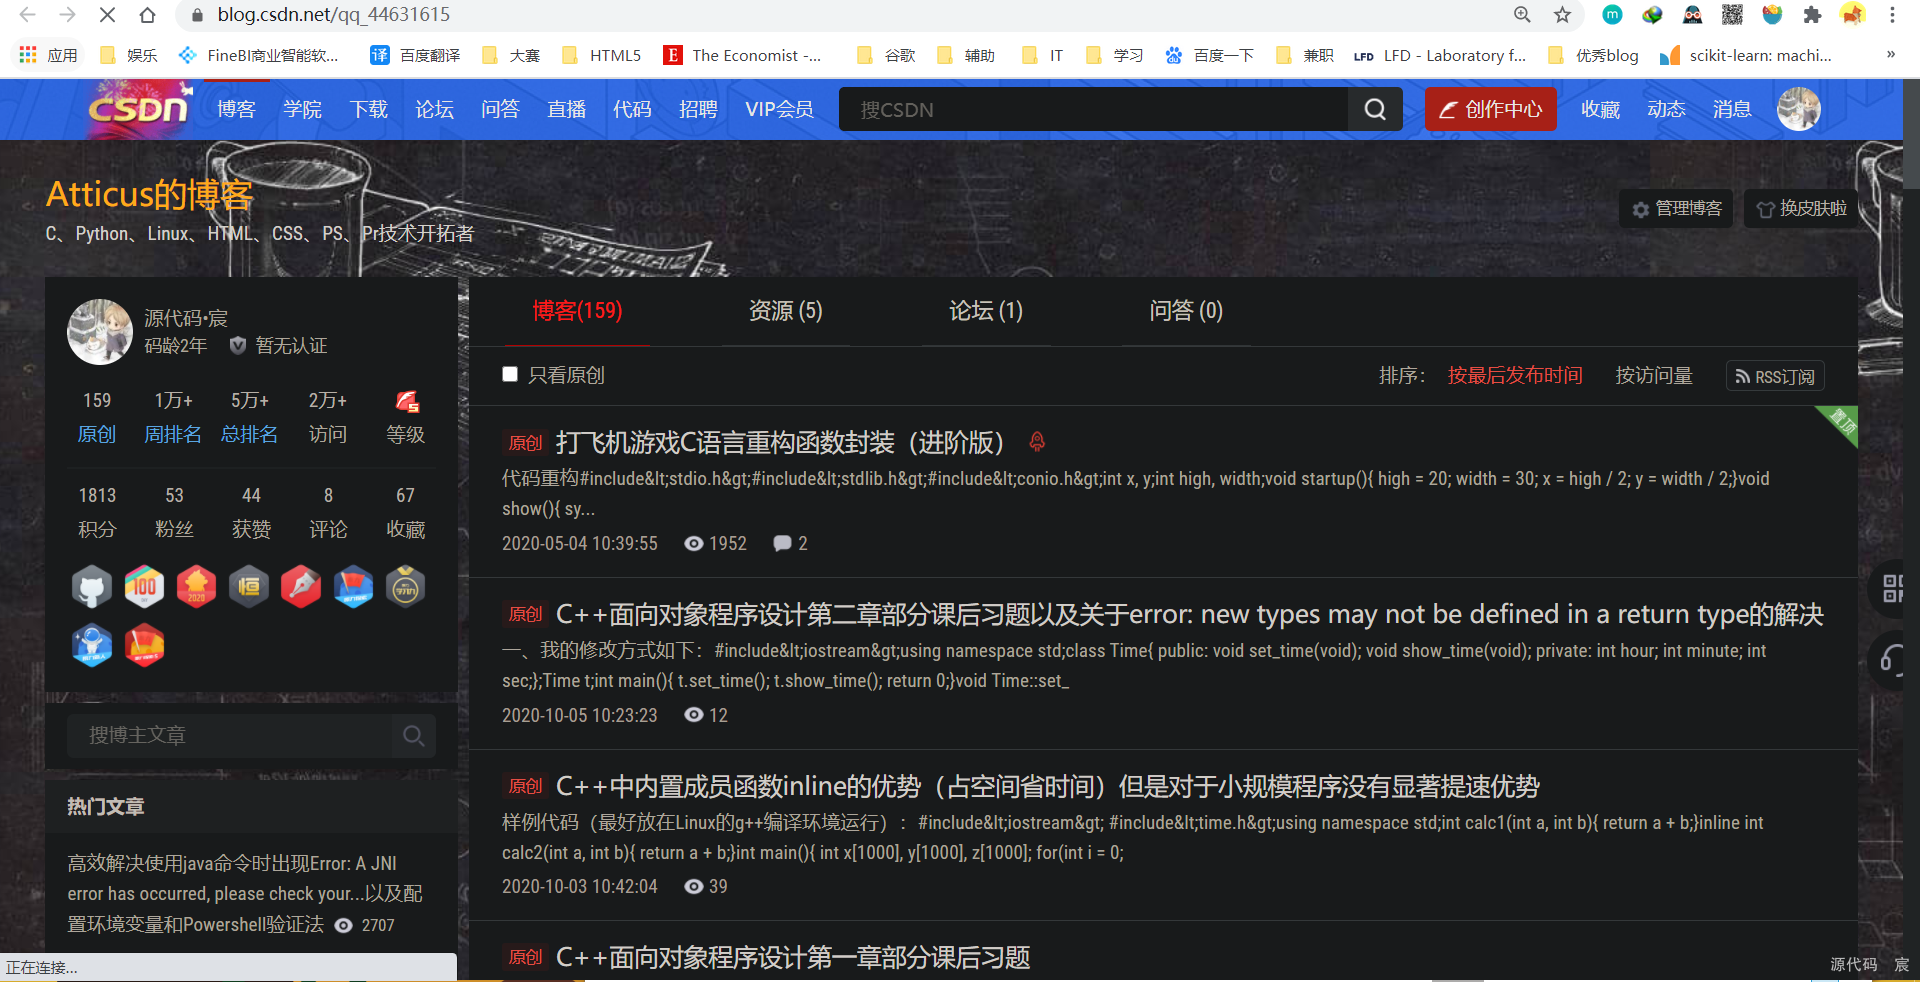The image size is (1920, 982).
Task: Open The Economist bookmark
Action: pos(743,55)
